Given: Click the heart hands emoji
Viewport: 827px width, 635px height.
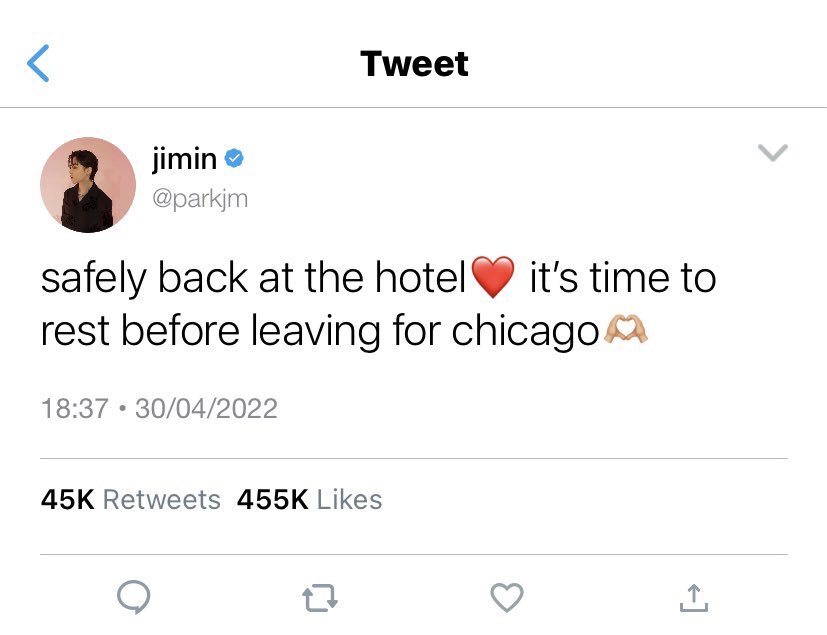Looking at the screenshot, I should coord(626,330).
